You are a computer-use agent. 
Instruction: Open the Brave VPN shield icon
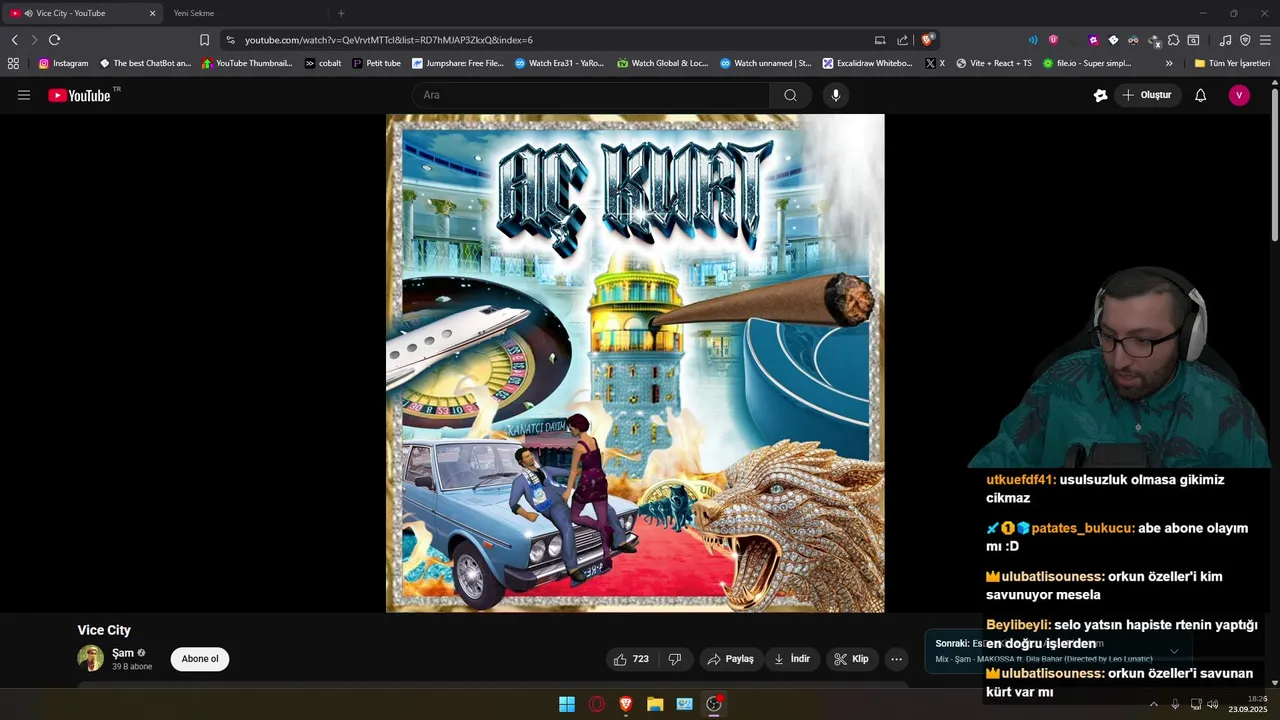click(x=1245, y=40)
